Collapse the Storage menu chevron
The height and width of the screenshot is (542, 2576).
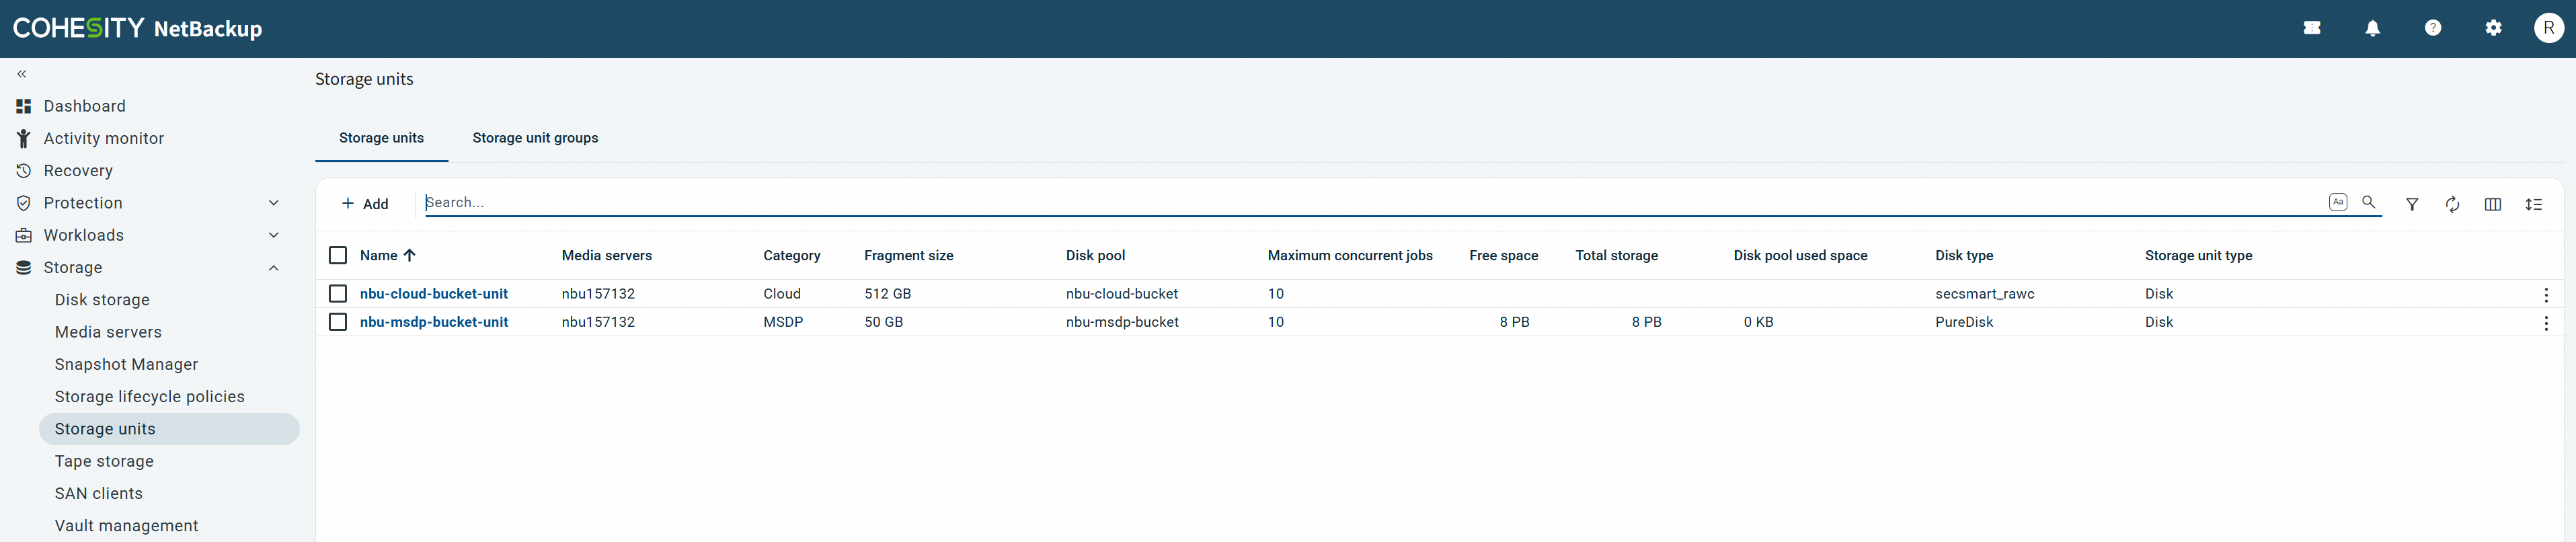pos(274,267)
